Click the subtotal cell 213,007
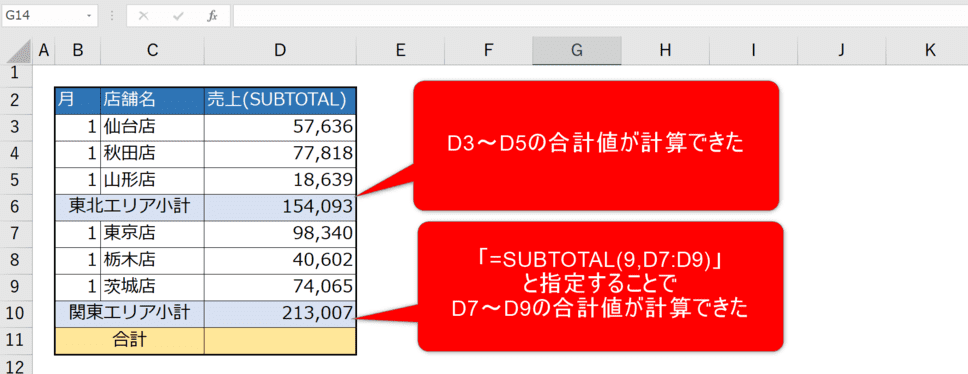The image size is (968, 374). (280, 313)
